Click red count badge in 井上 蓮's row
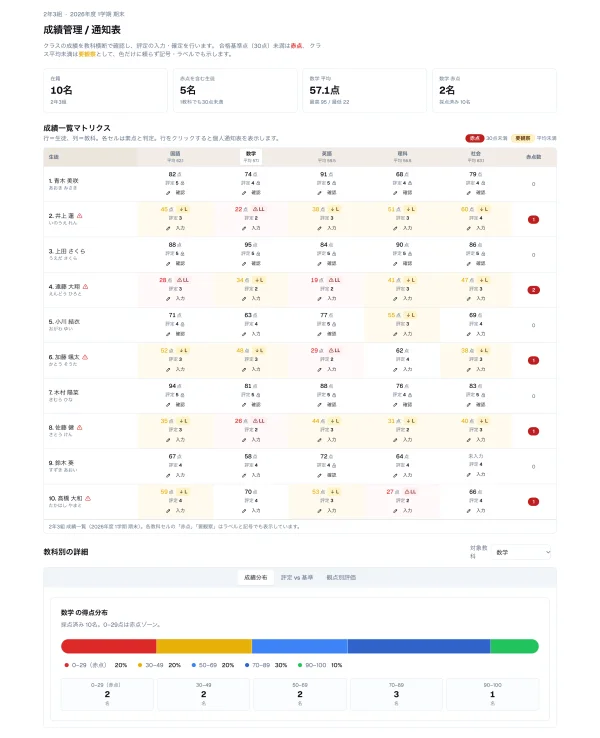Image resolution: width=600 pixels, height=738 pixels. 533,219
